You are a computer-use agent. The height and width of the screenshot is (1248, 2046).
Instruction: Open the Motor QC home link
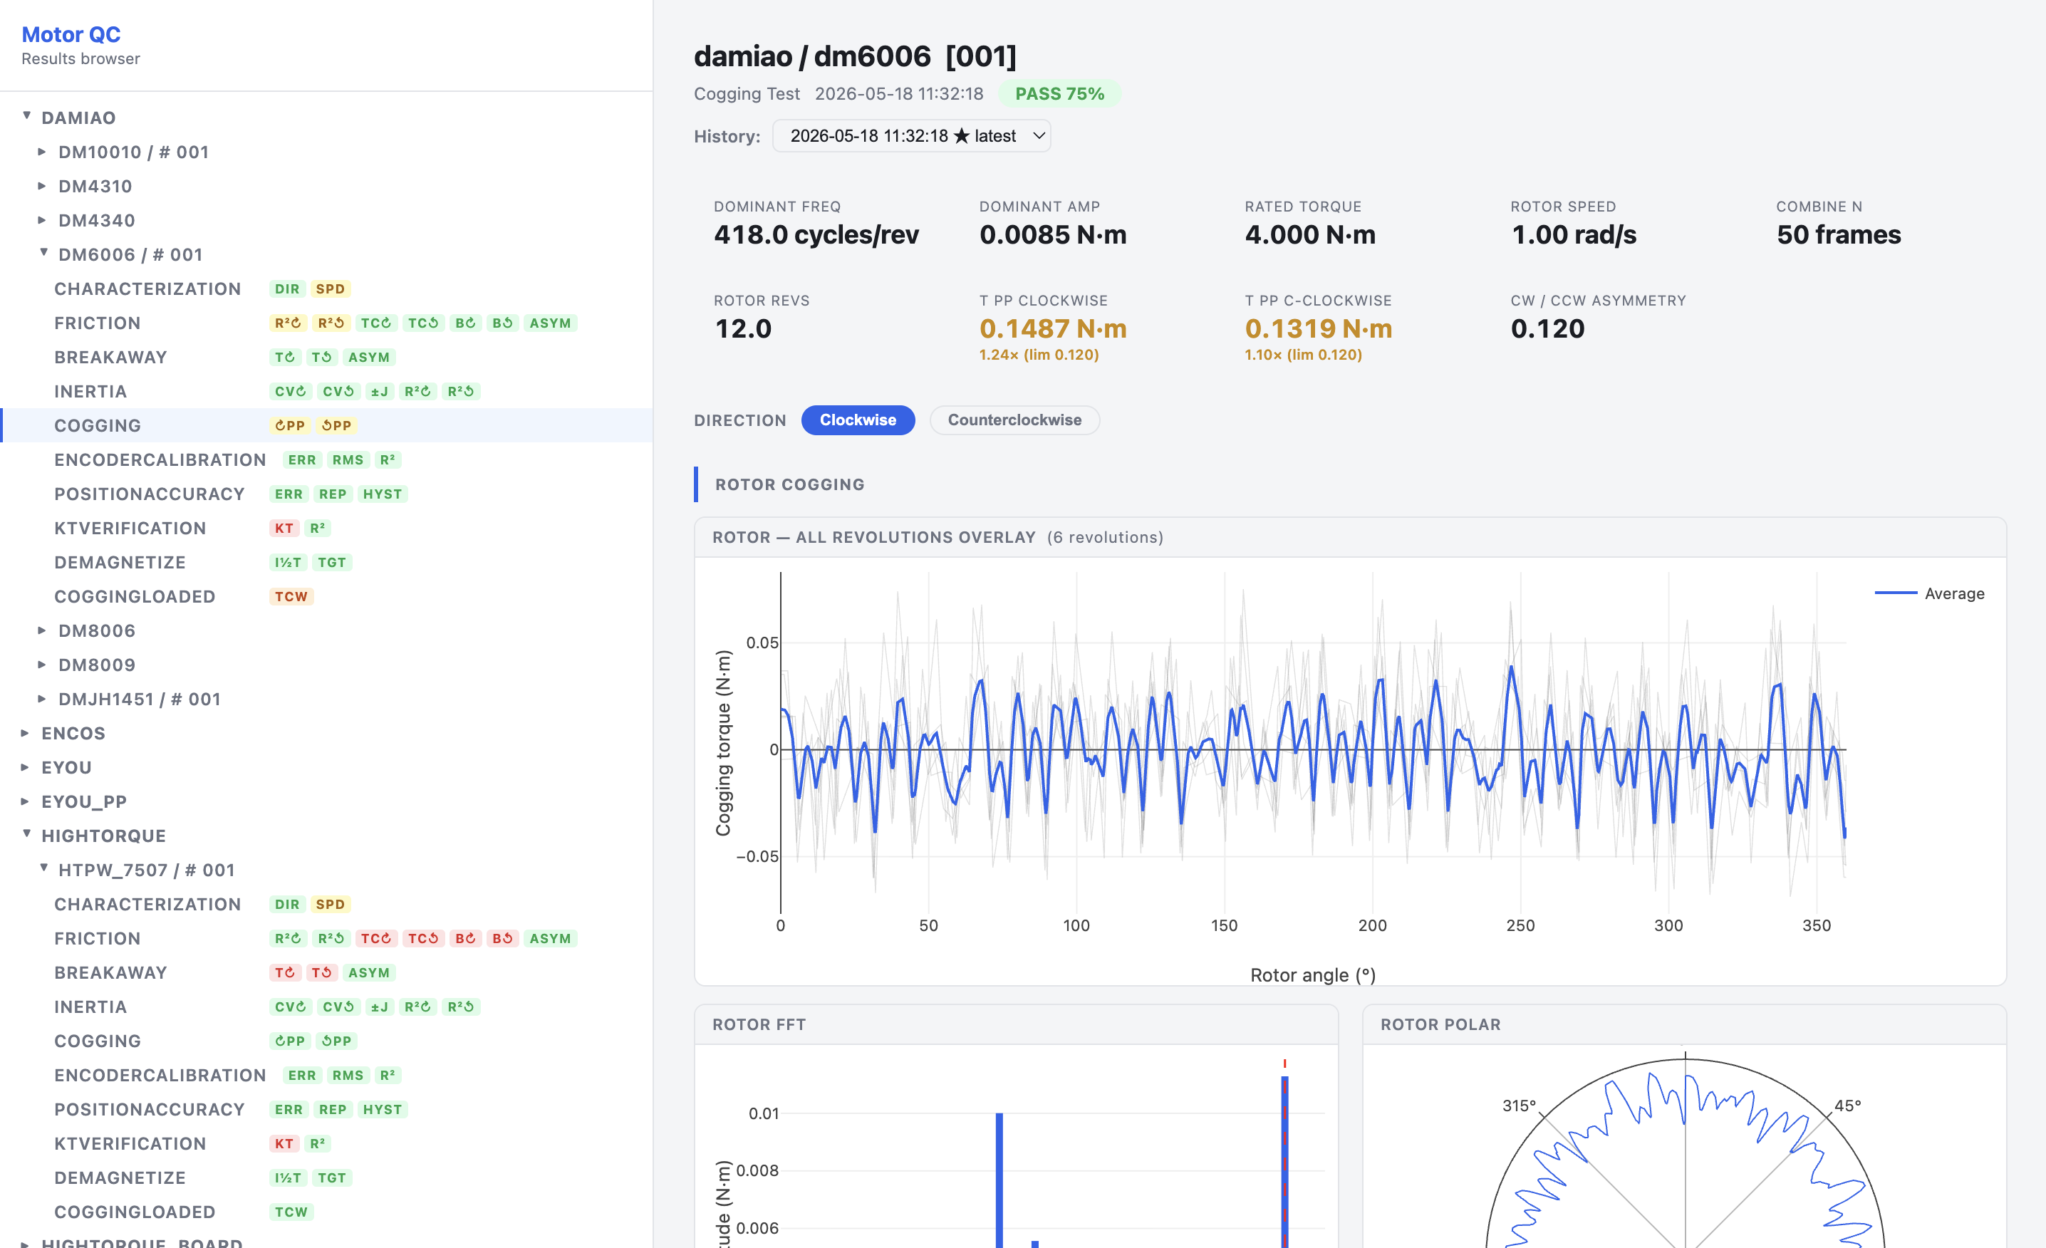71,35
